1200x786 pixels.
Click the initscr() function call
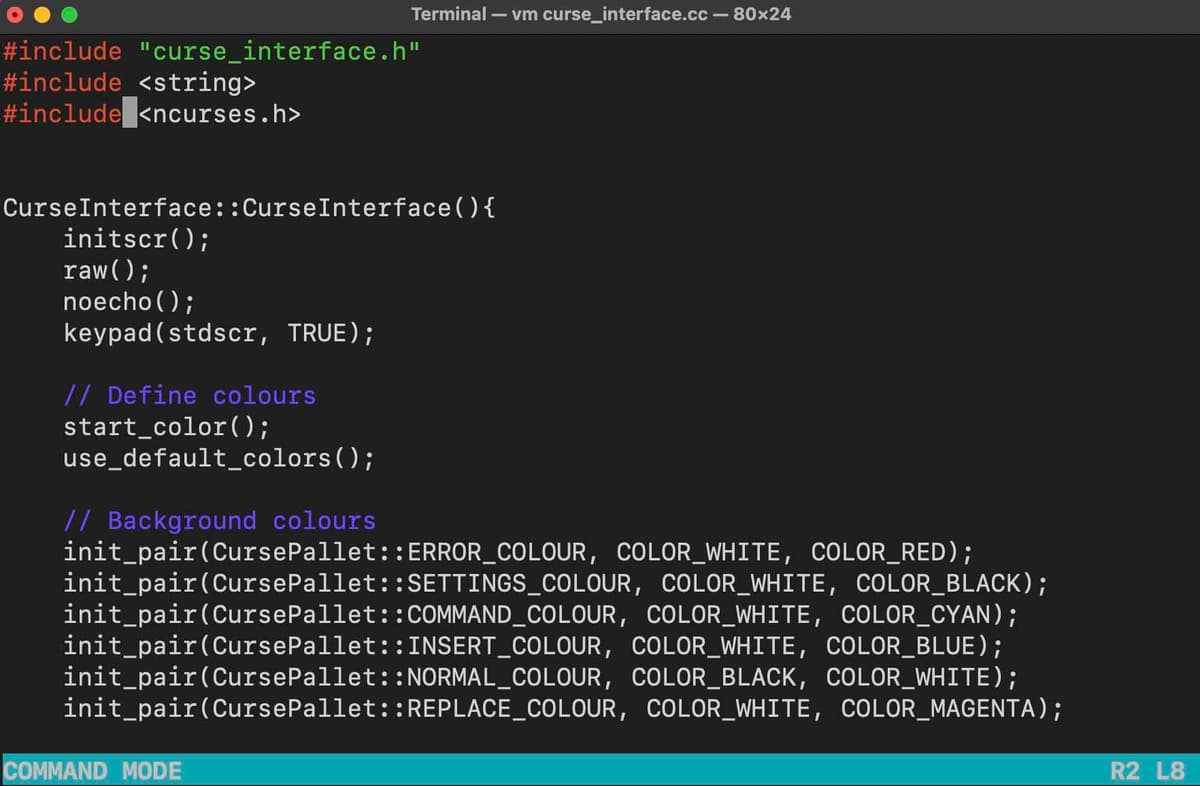pos(135,239)
